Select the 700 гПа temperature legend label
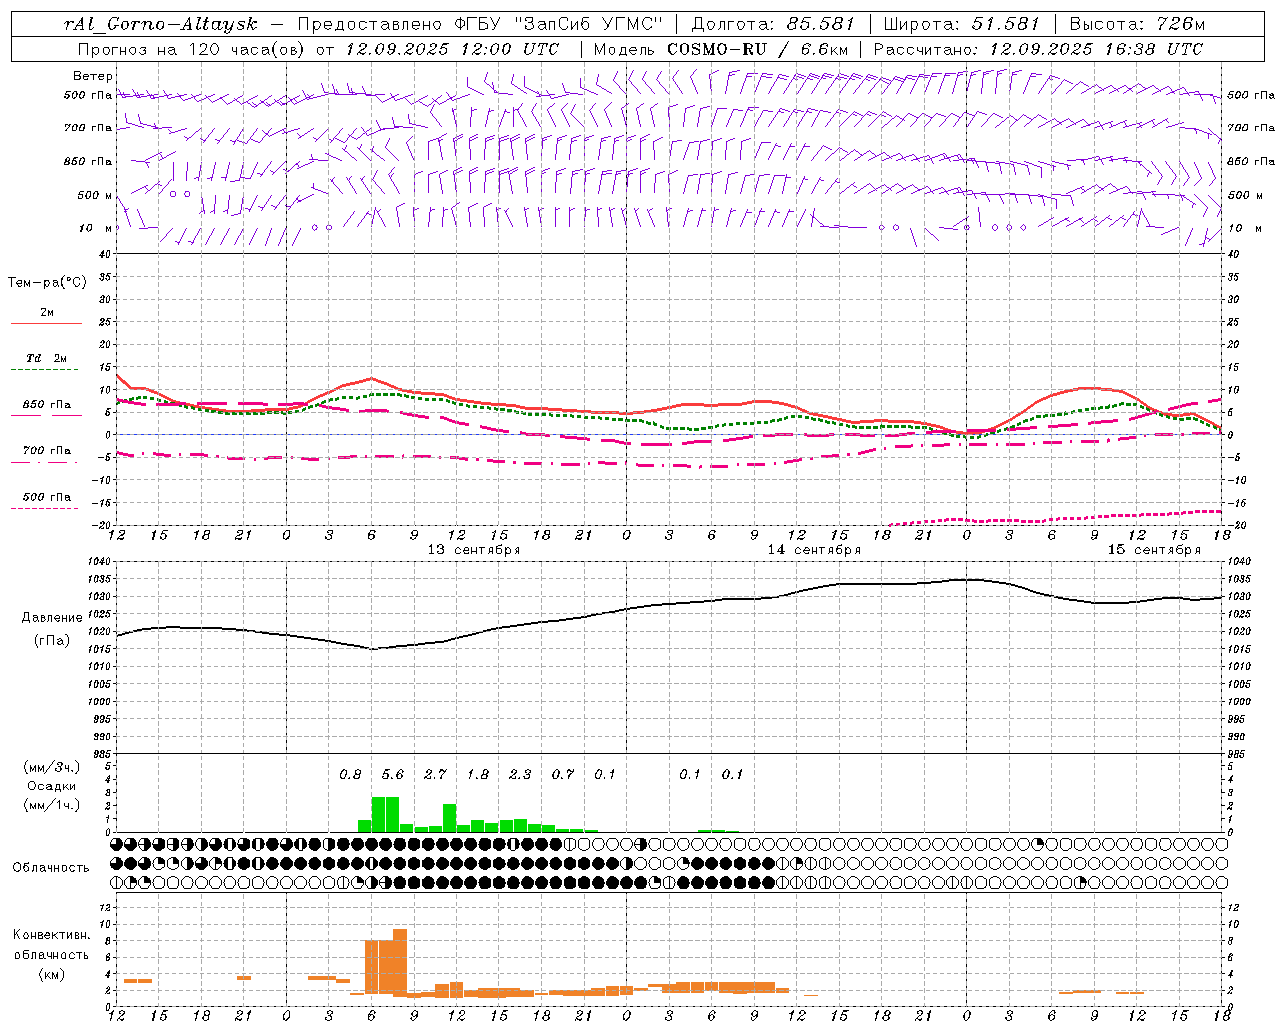 click(x=47, y=451)
